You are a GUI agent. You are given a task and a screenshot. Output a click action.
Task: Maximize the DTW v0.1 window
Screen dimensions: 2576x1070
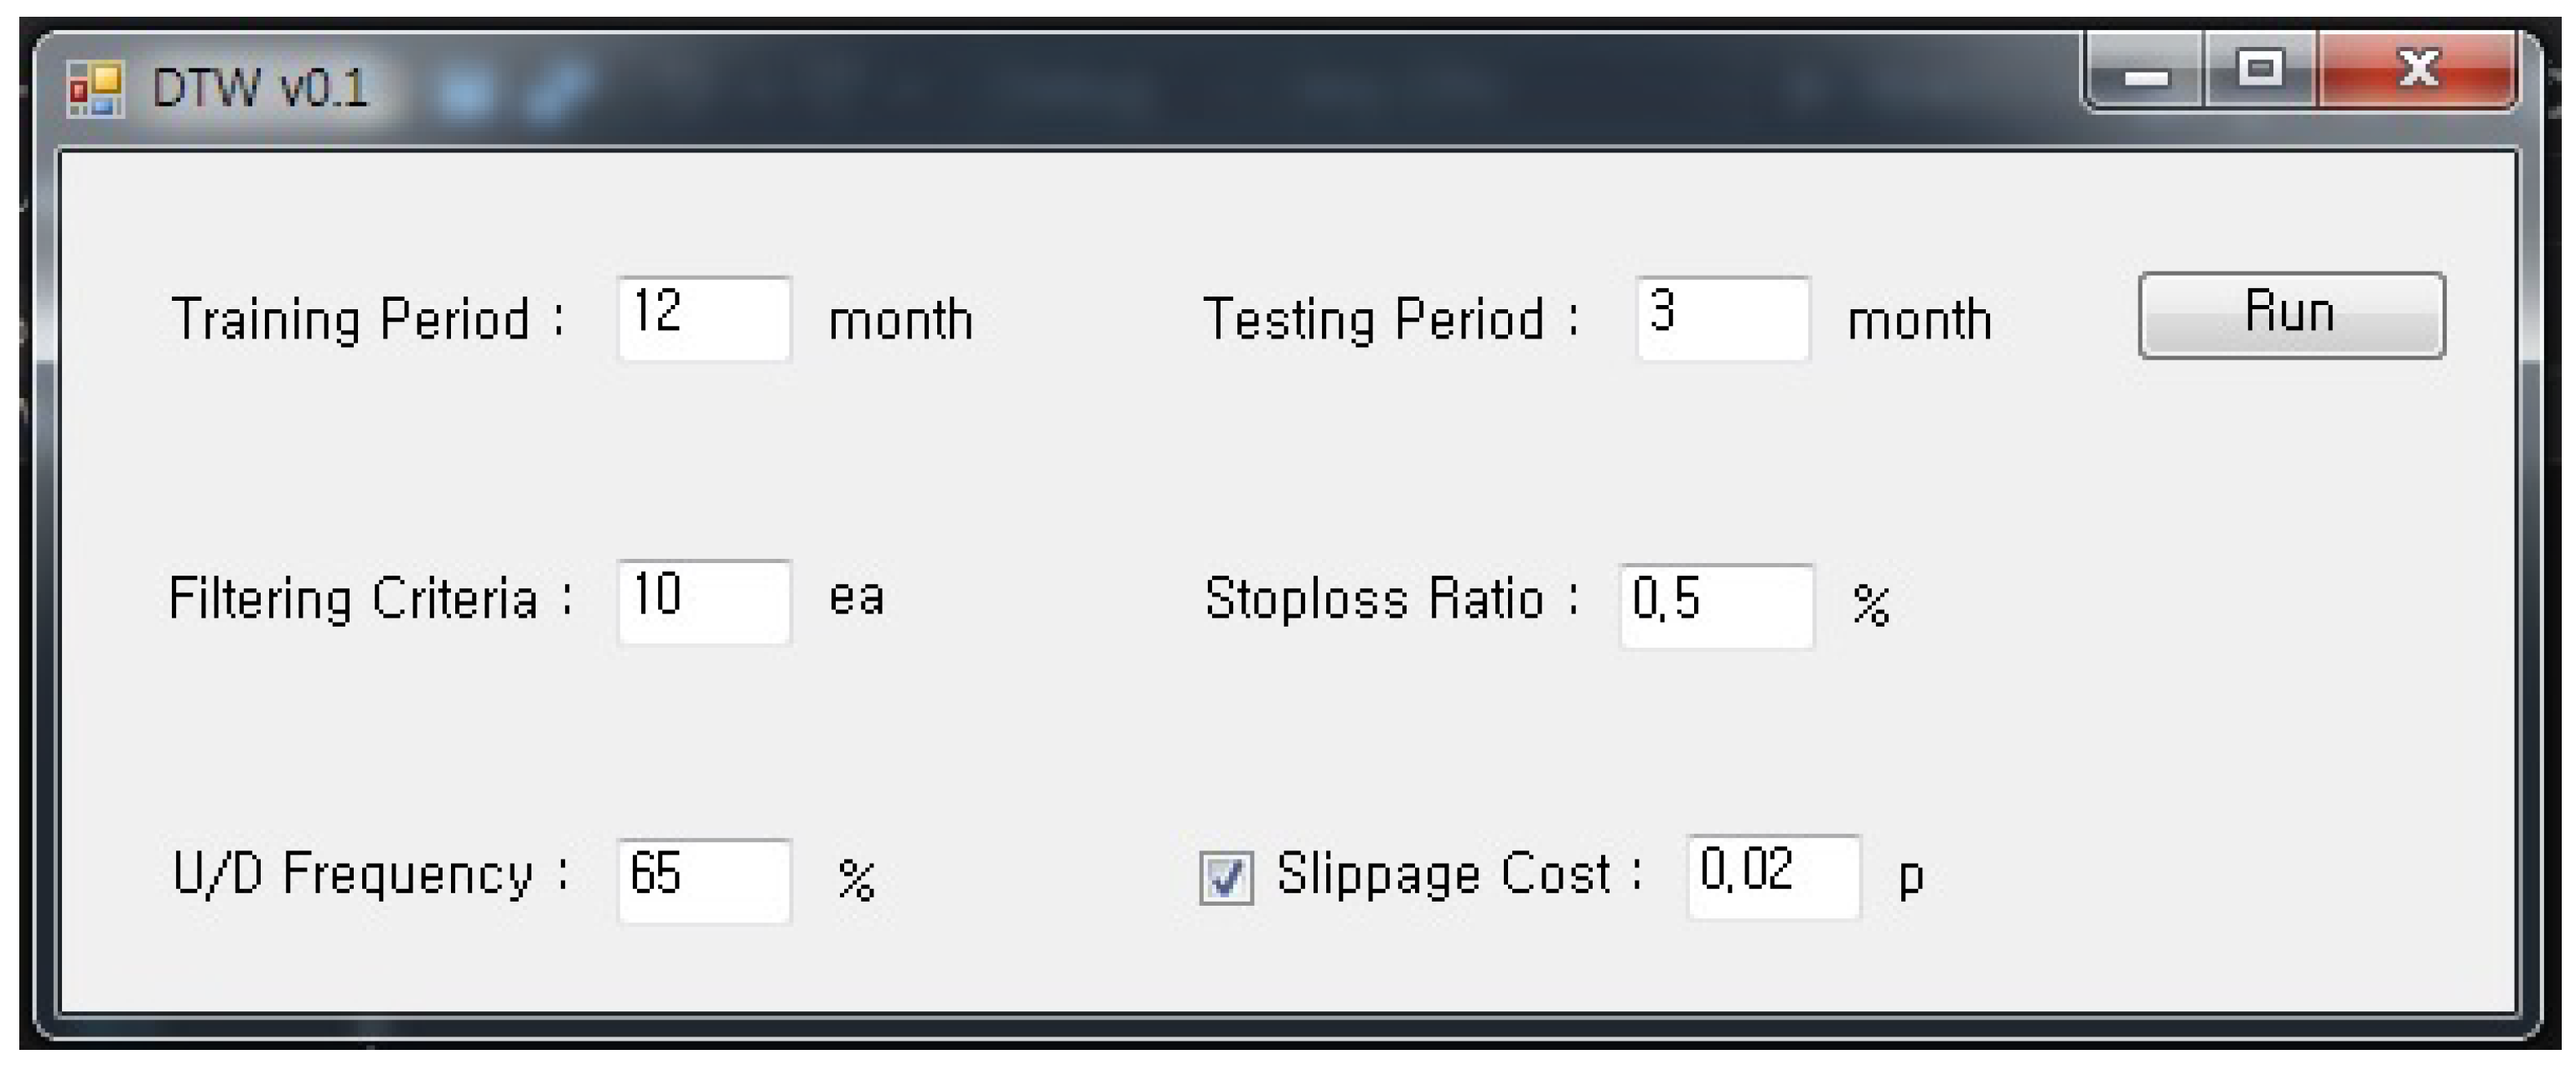[x=2260, y=70]
